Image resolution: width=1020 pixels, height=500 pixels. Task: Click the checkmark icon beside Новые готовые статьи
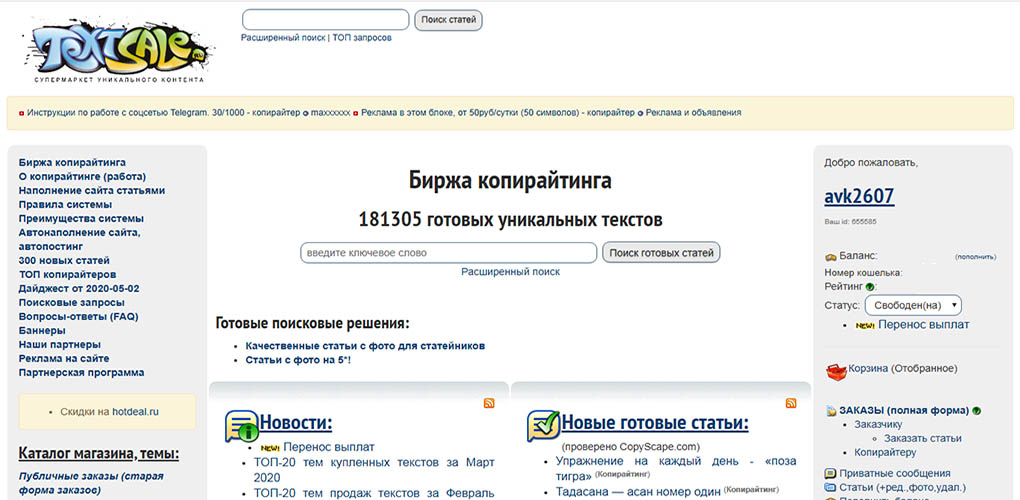(543, 426)
